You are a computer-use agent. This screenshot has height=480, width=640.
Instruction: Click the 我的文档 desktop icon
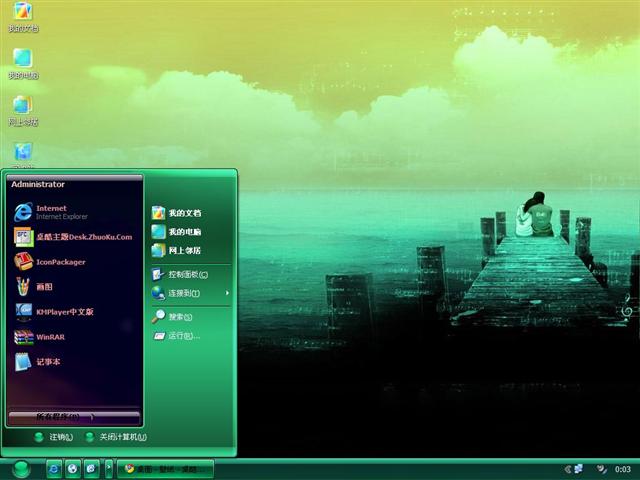[x=22, y=14]
